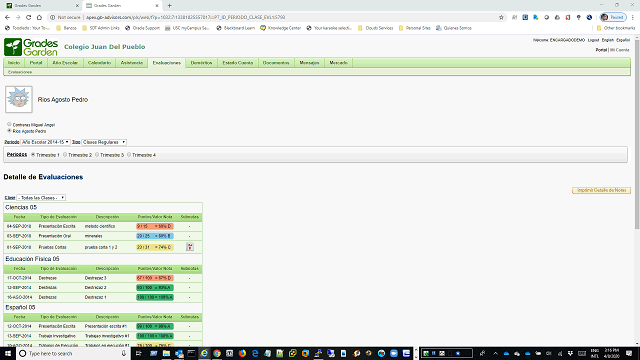Open Chrome from Windows taskbar

click(x=217, y=353)
